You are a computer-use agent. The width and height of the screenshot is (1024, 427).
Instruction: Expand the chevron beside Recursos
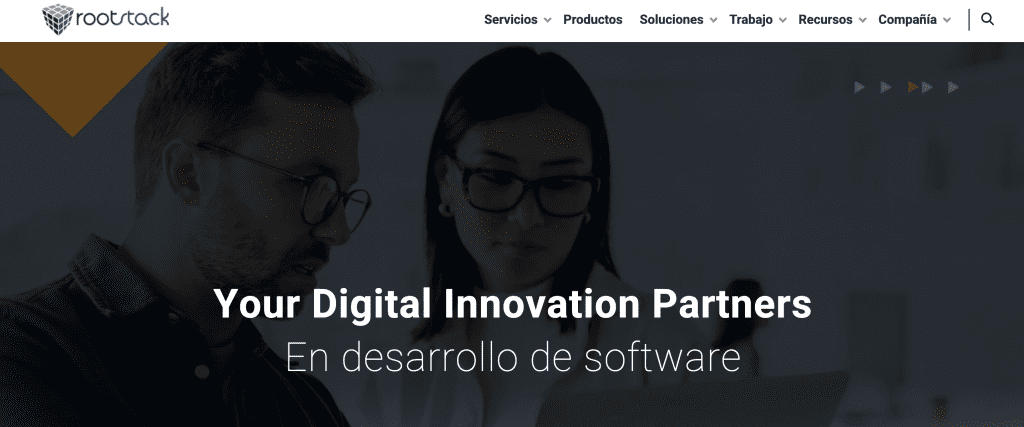coord(862,20)
